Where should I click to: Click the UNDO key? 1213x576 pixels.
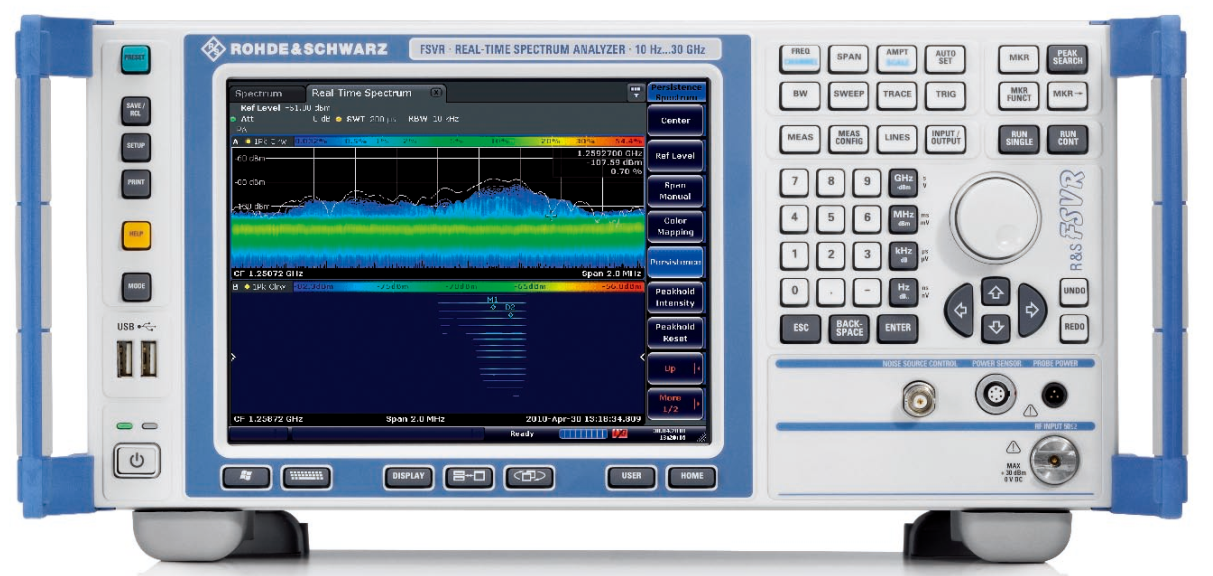click(x=1075, y=291)
